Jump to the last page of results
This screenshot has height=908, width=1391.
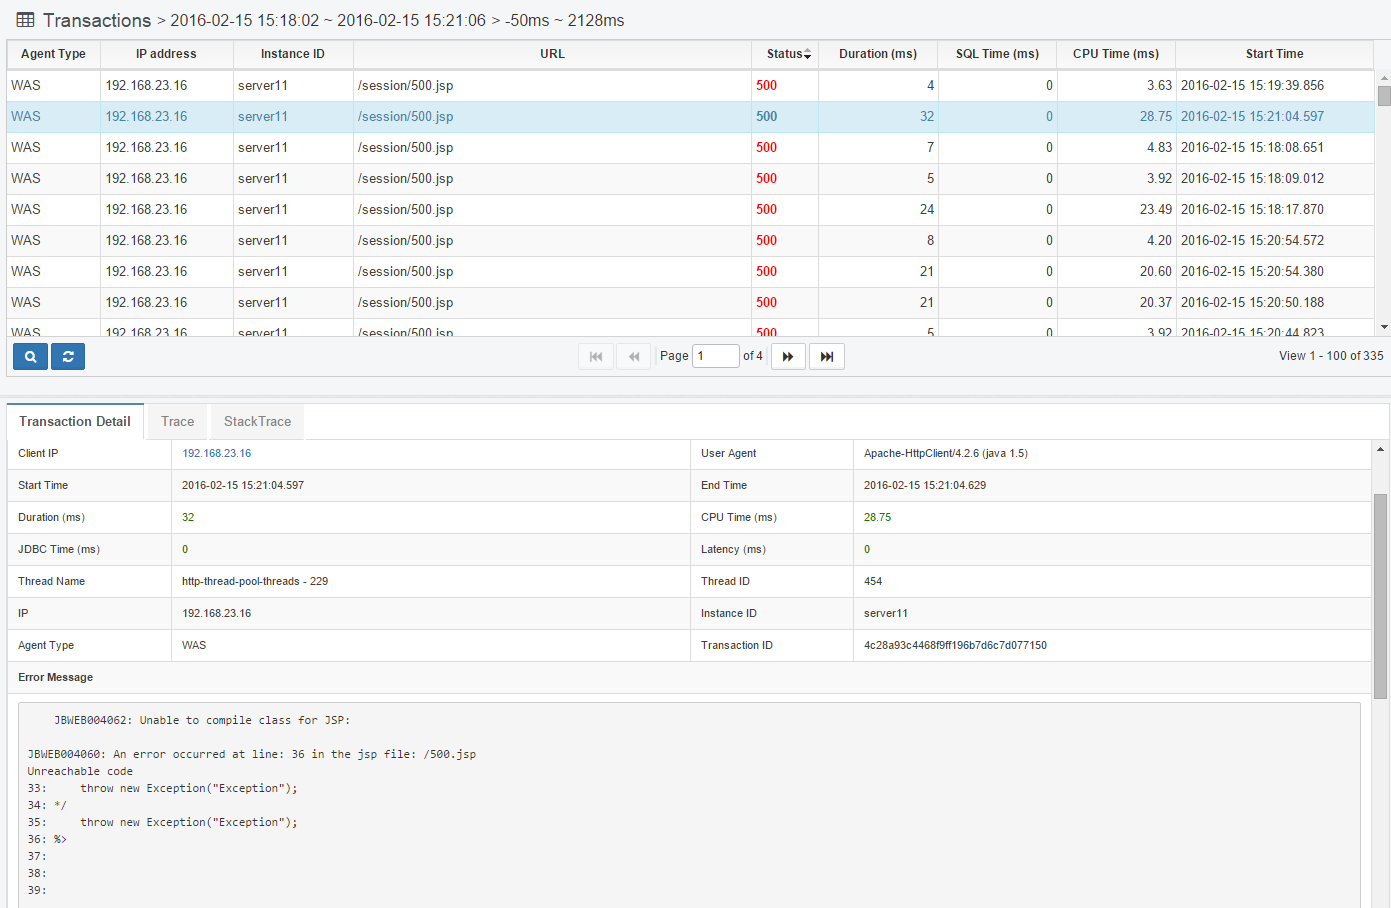pyautogui.click(x=827, y=357)
